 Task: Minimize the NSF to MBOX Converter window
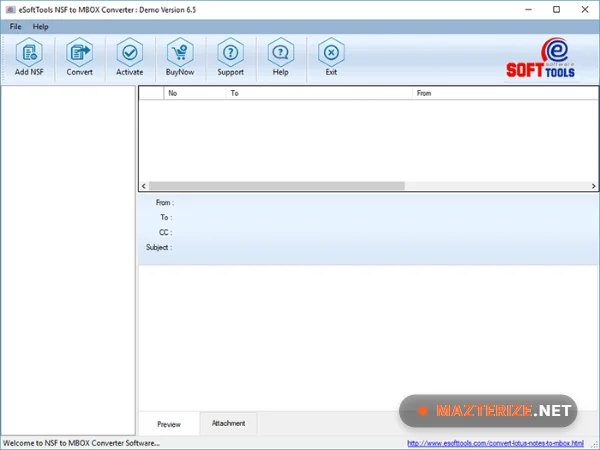click(x=528, y=10)
